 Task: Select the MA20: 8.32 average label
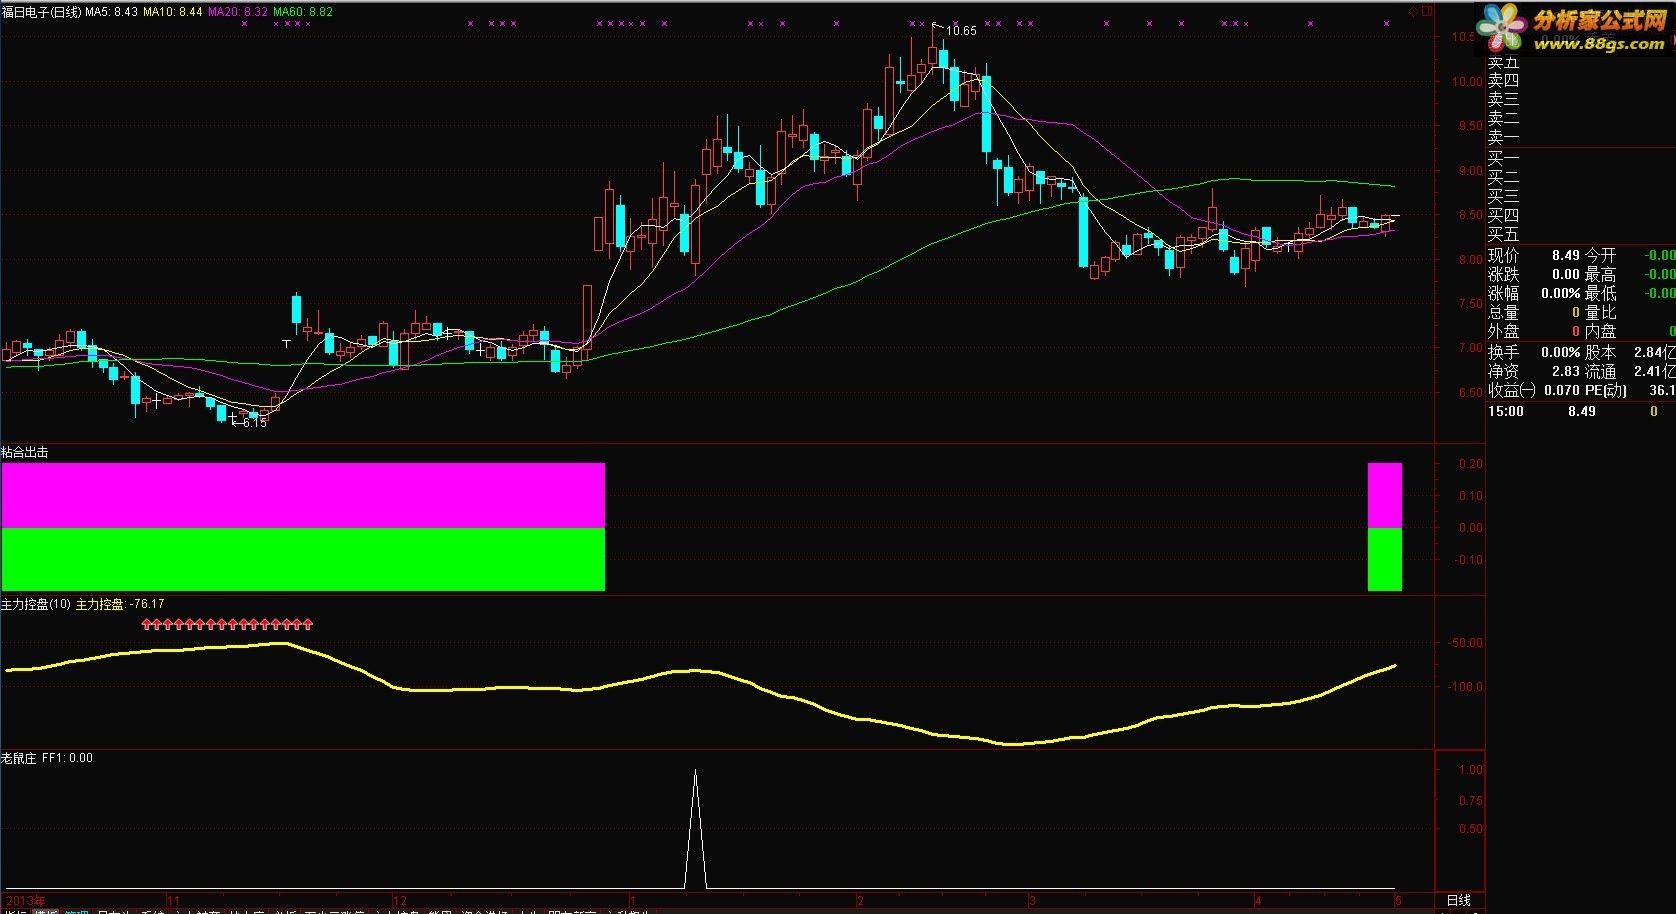coord(238,11)
